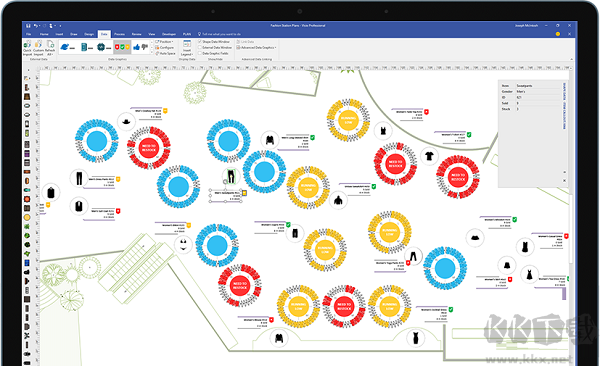This screenshot has width=600, height=366.
Task: Switch to the Developer ribbon tab
Action: coord(169,34)
